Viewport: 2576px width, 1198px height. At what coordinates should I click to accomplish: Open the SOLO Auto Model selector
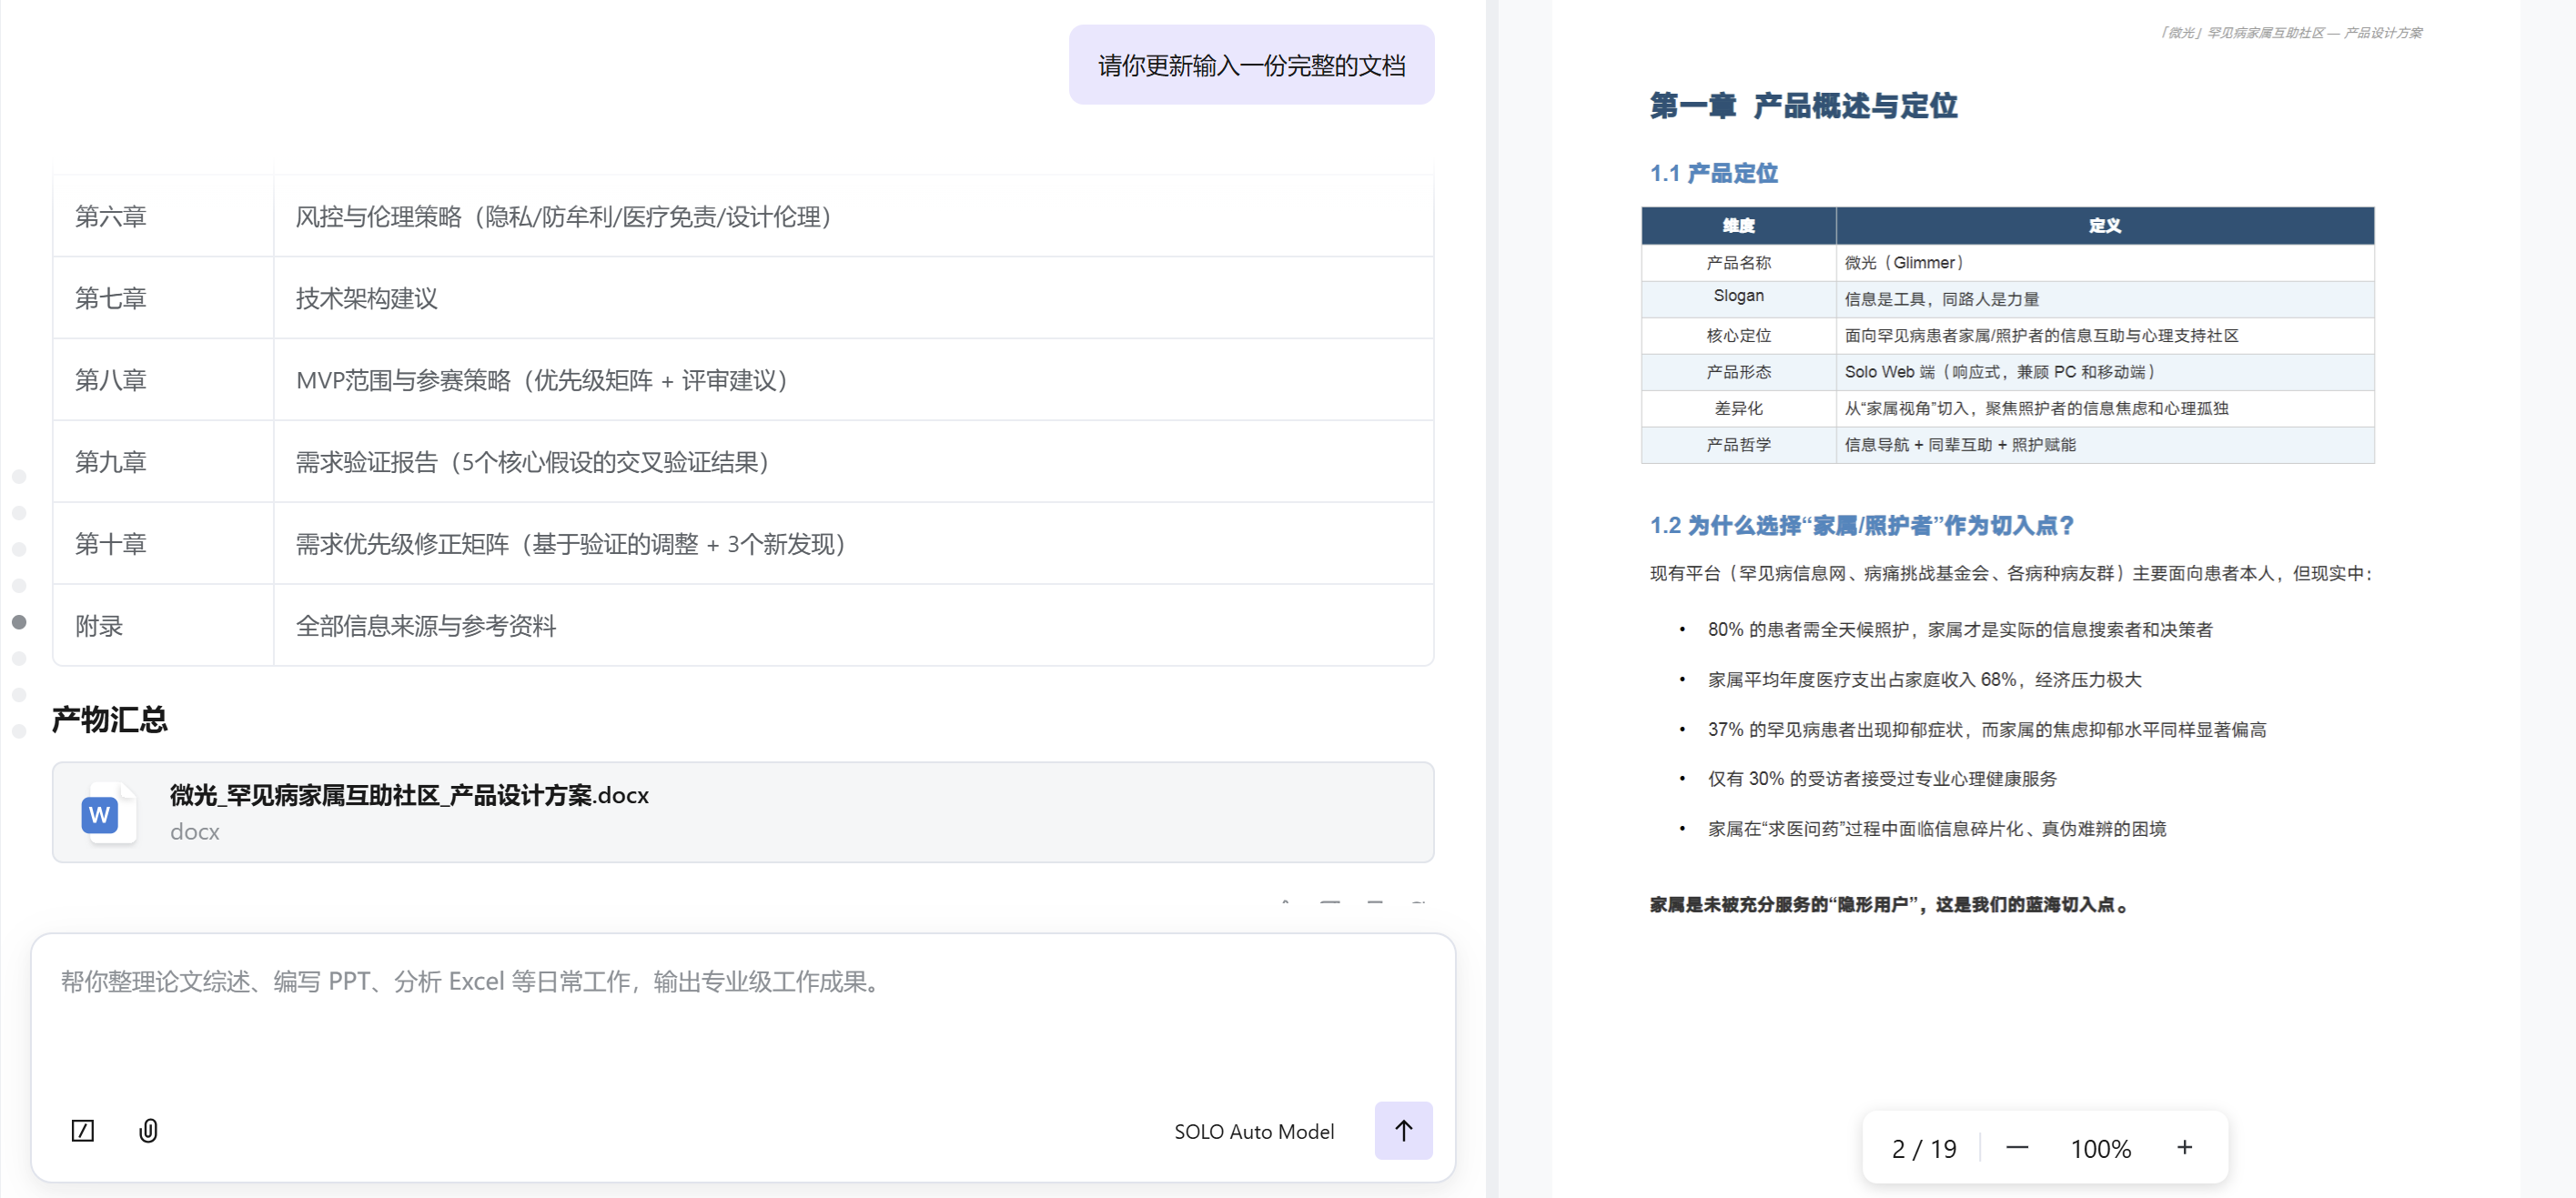[1253, 1131]
